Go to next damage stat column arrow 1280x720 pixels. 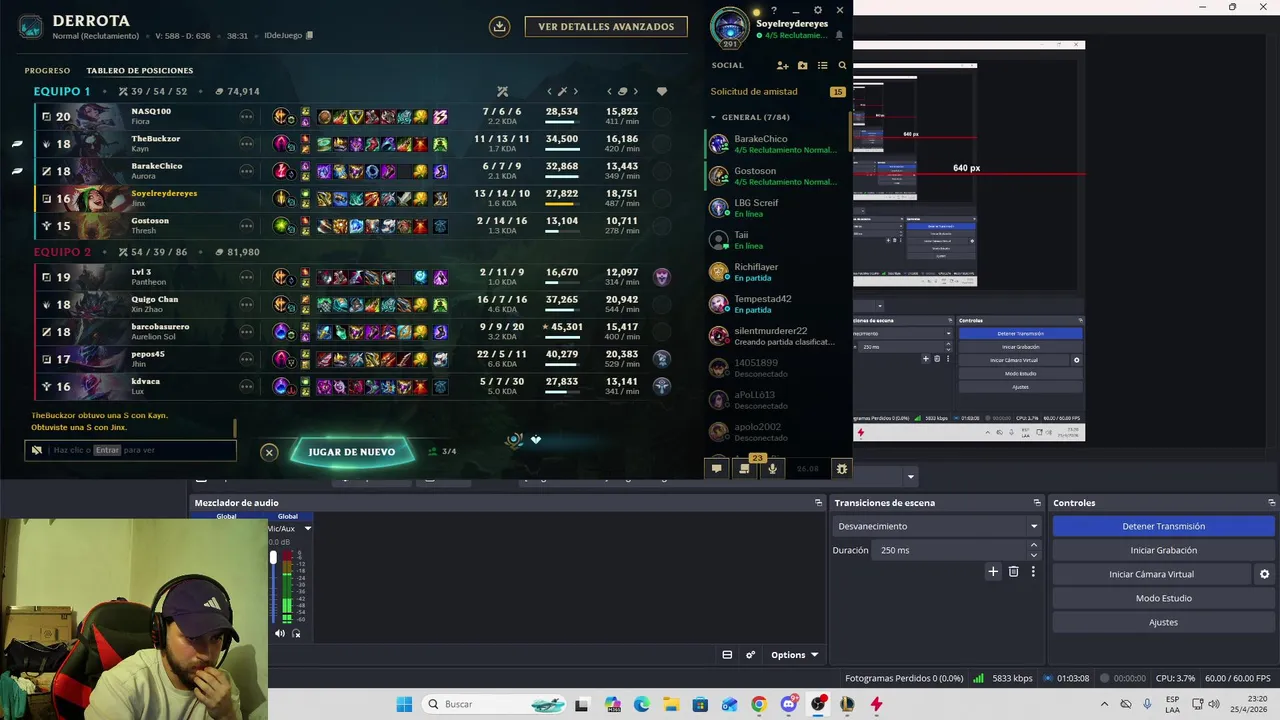pos(576,91)
